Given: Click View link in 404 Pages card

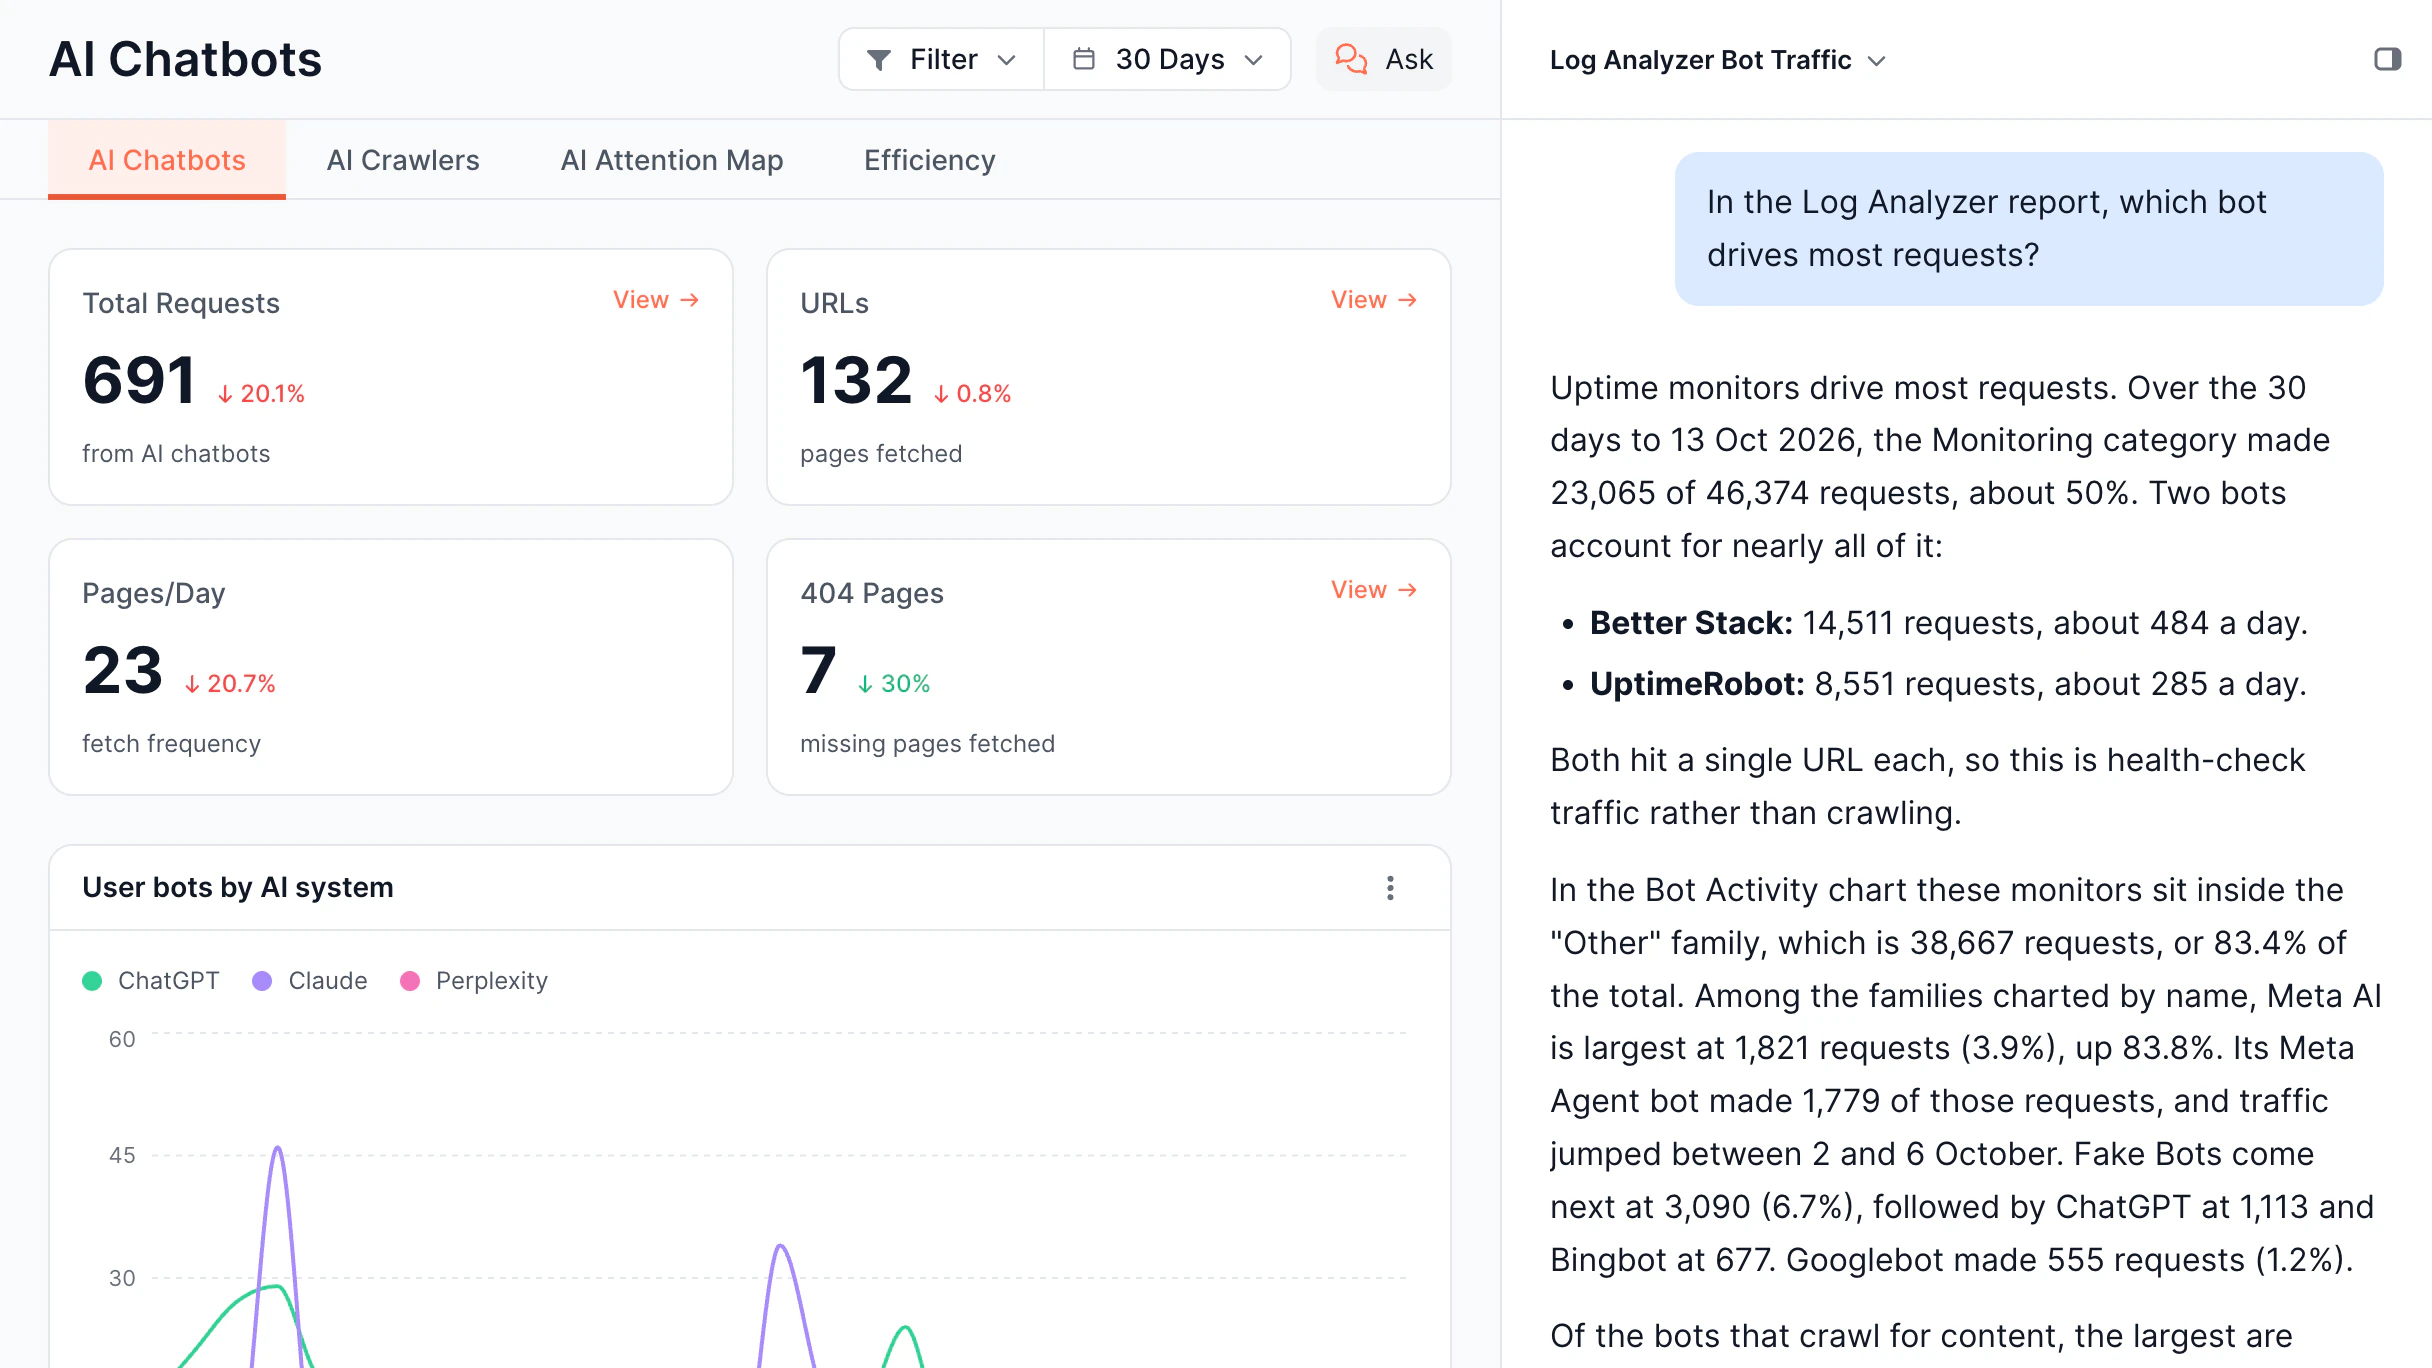Looking at the screenshot, I should pyautogui.click(x=1374, y=590).
